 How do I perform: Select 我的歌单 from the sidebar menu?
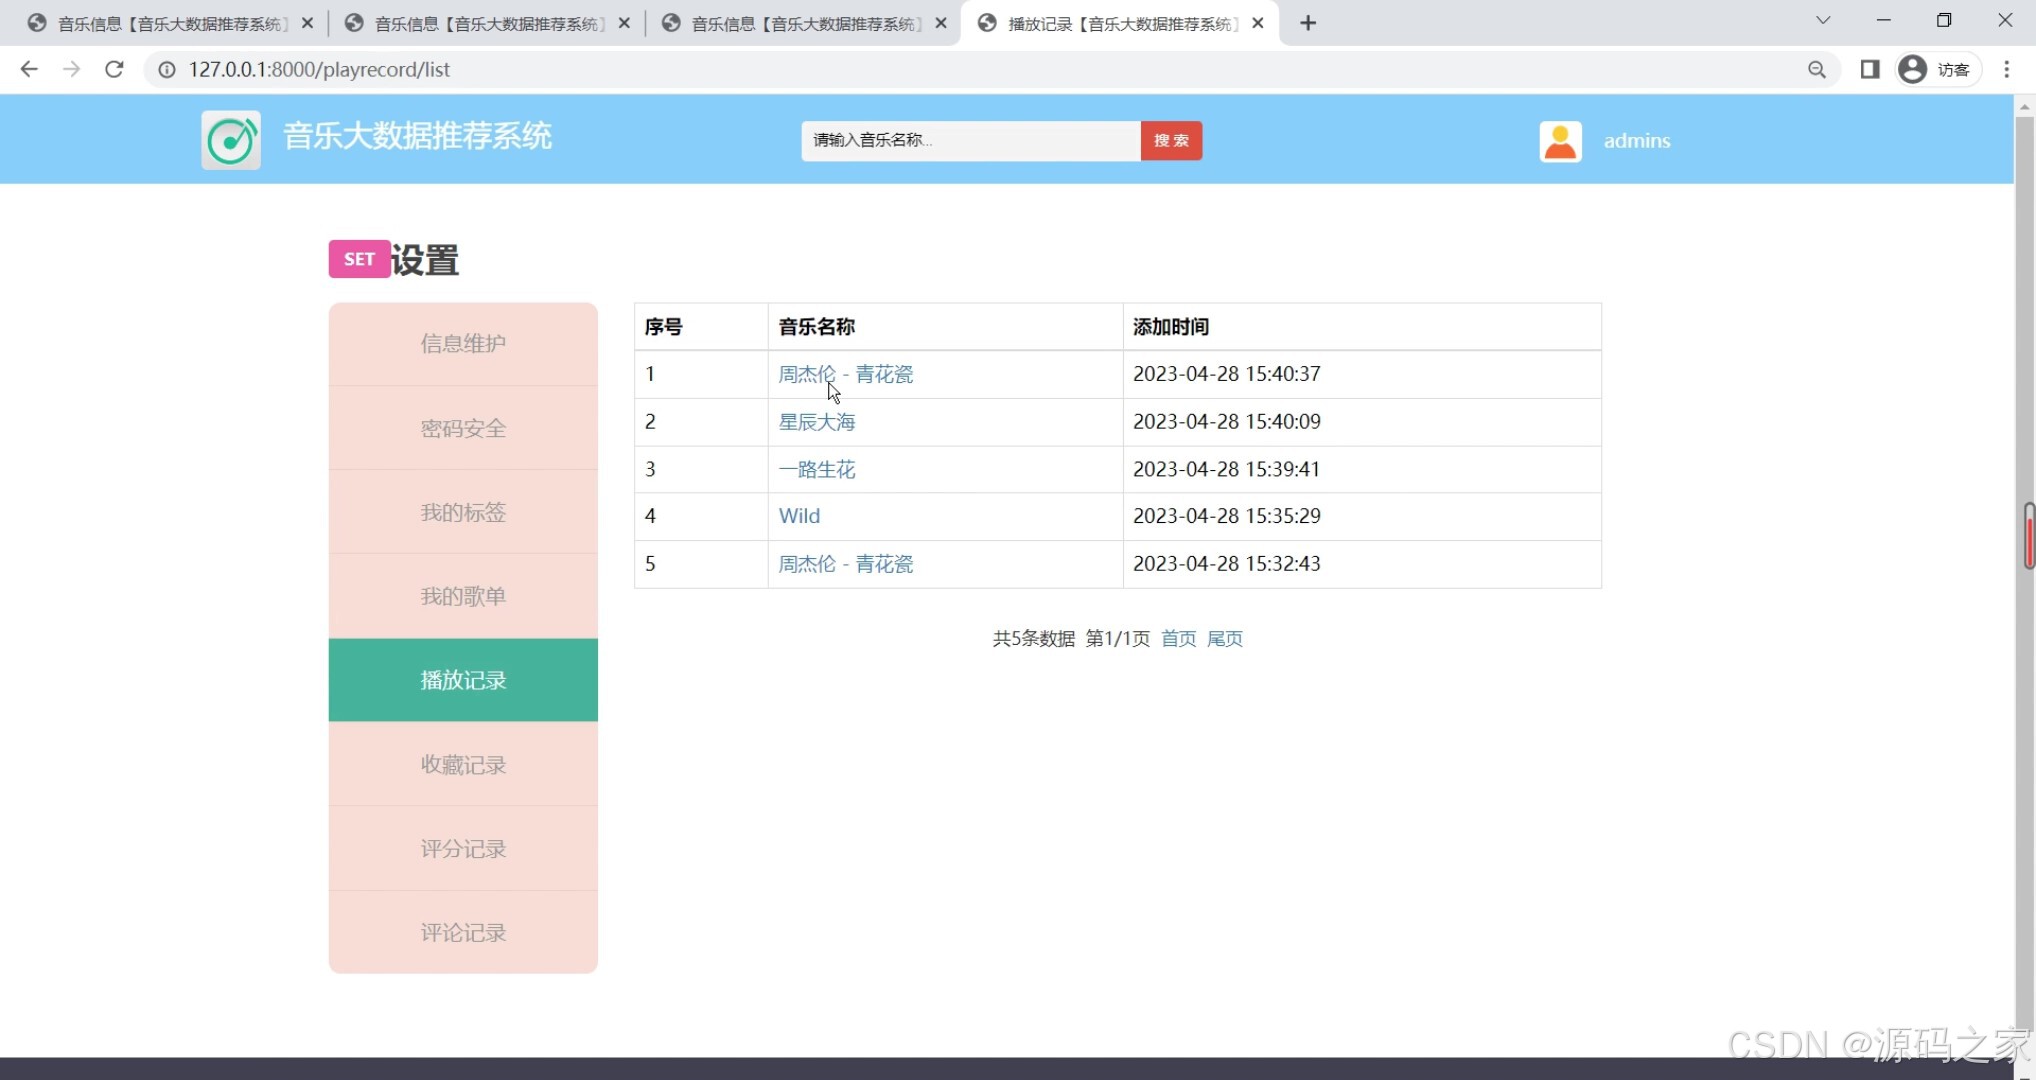click(x=463, y=597)
